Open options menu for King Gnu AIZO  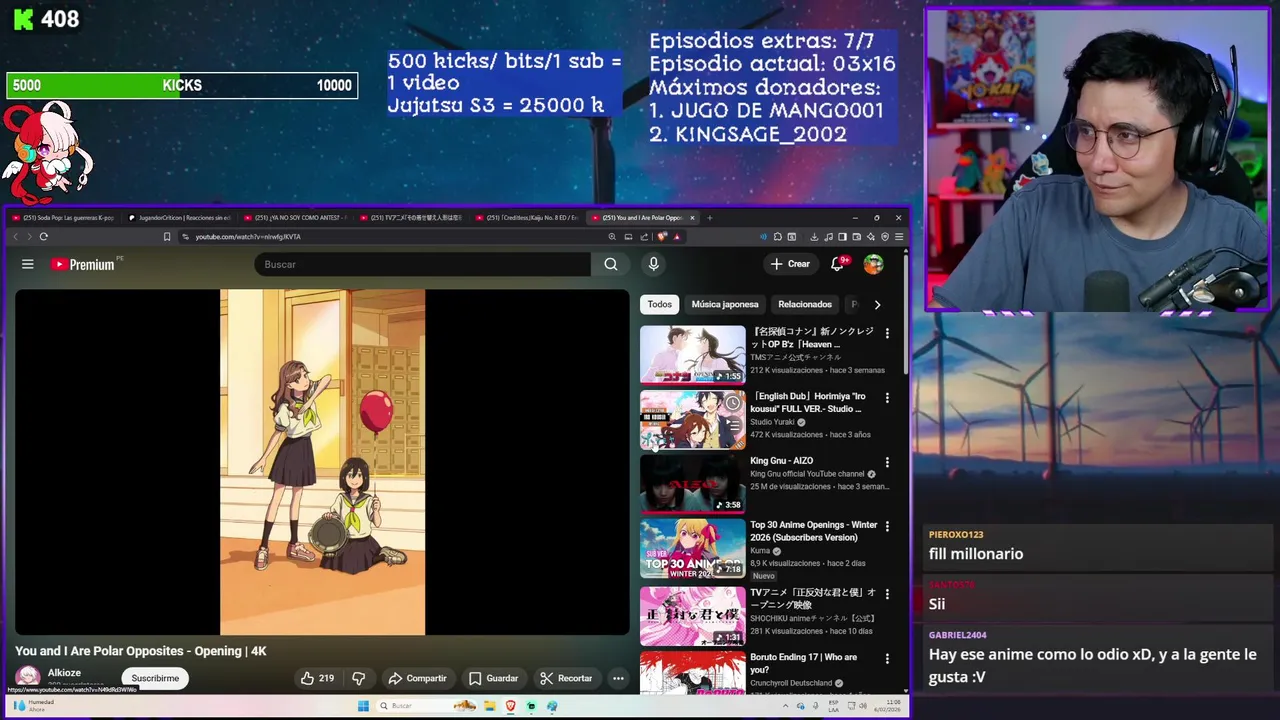point(887,463)
